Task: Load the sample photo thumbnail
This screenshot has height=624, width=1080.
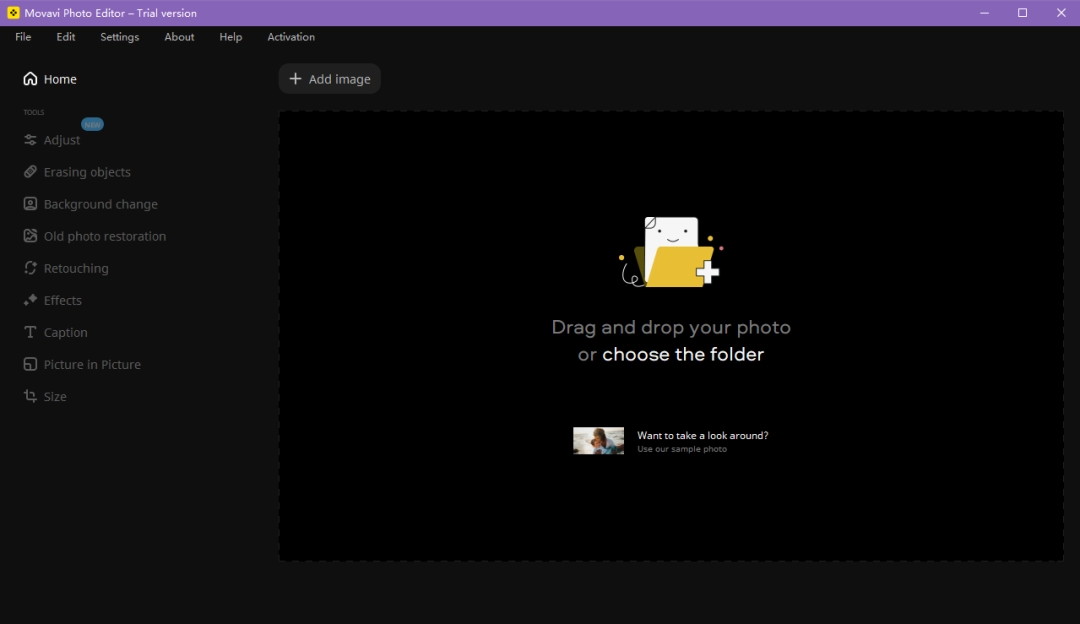Action: [598, 441]
